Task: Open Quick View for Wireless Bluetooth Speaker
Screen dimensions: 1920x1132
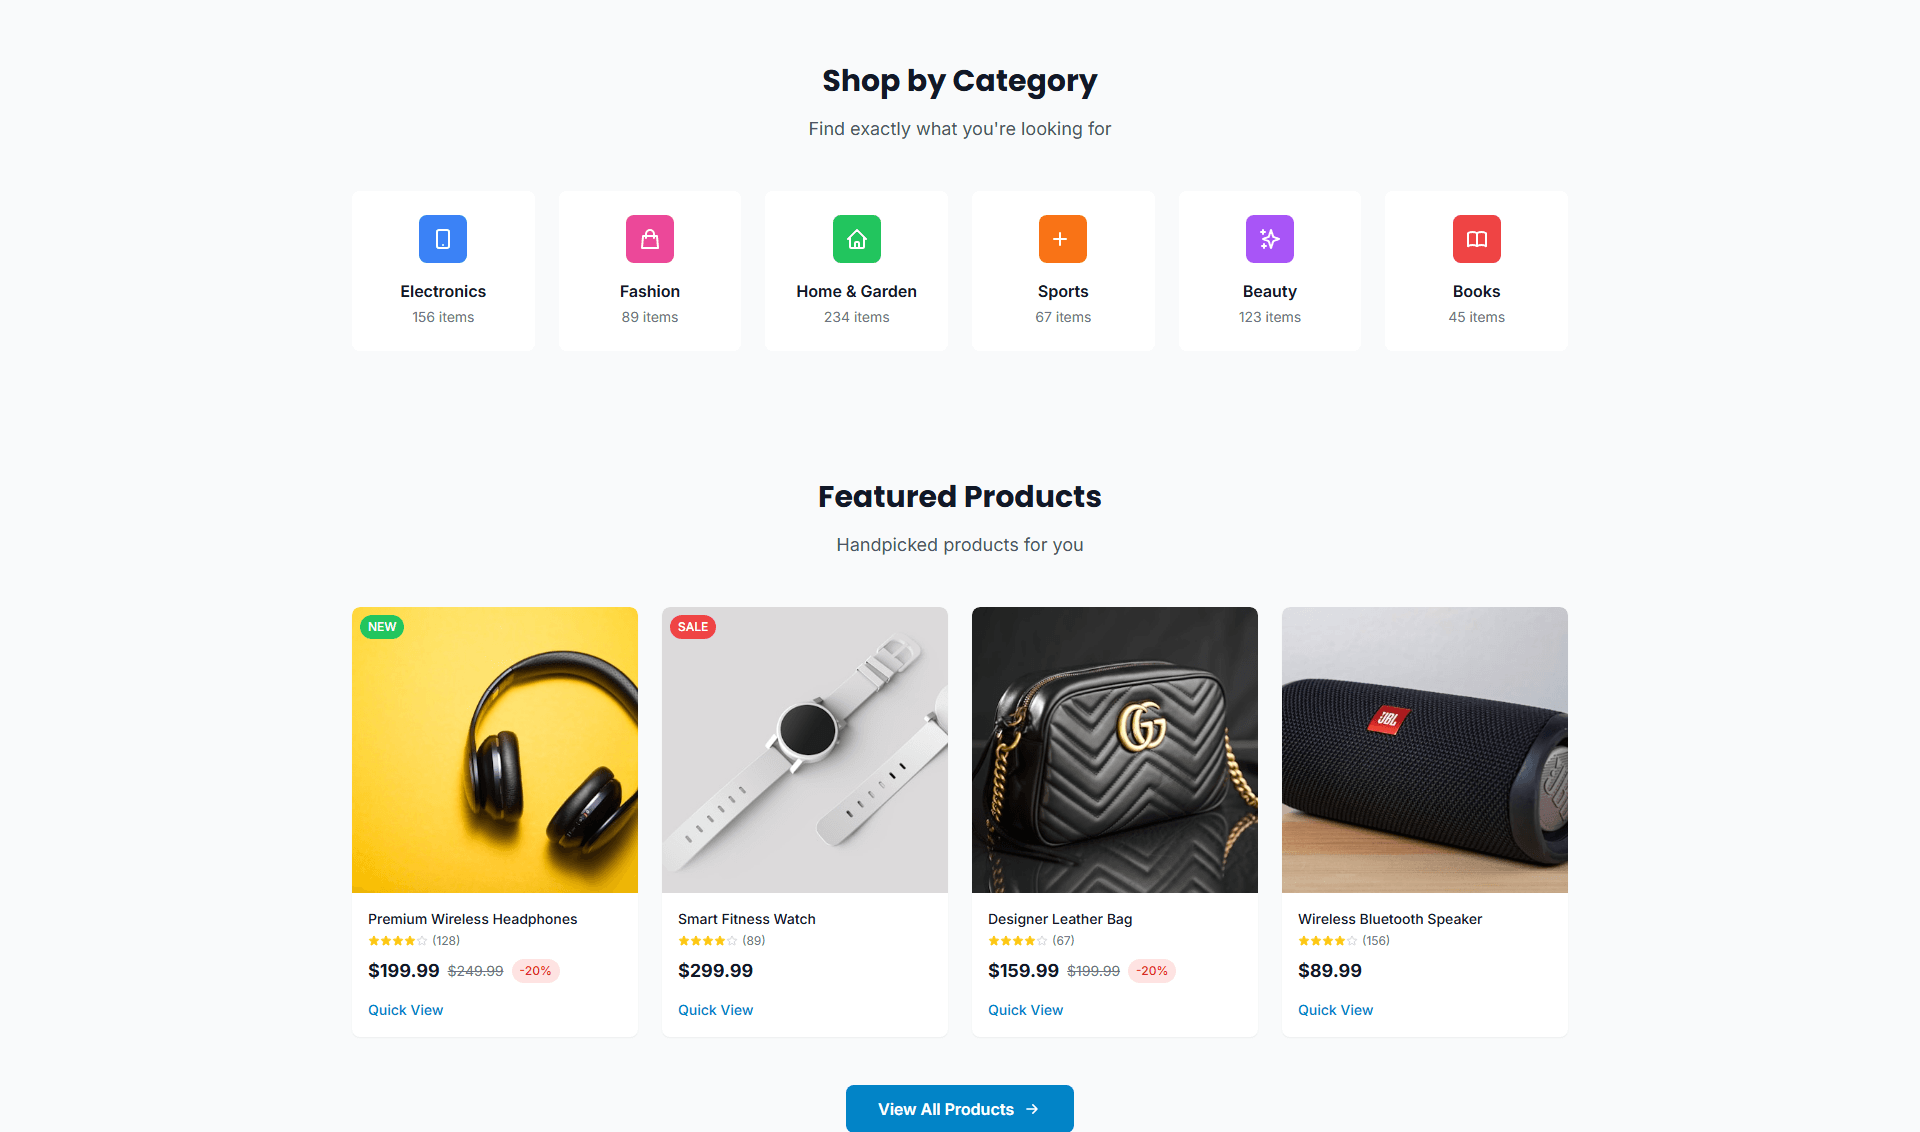Action: 1335,1010
